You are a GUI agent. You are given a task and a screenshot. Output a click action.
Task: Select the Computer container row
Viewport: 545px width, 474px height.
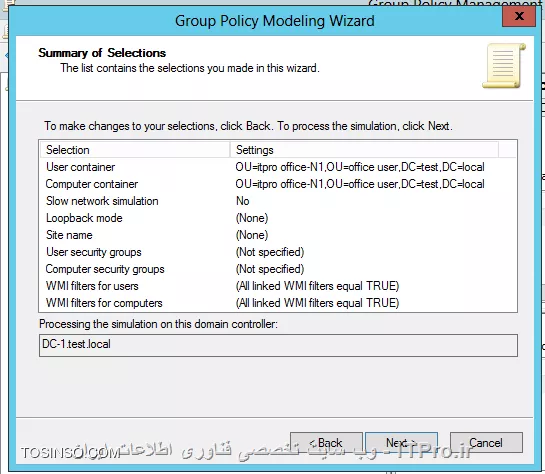[x=278, y=184]
